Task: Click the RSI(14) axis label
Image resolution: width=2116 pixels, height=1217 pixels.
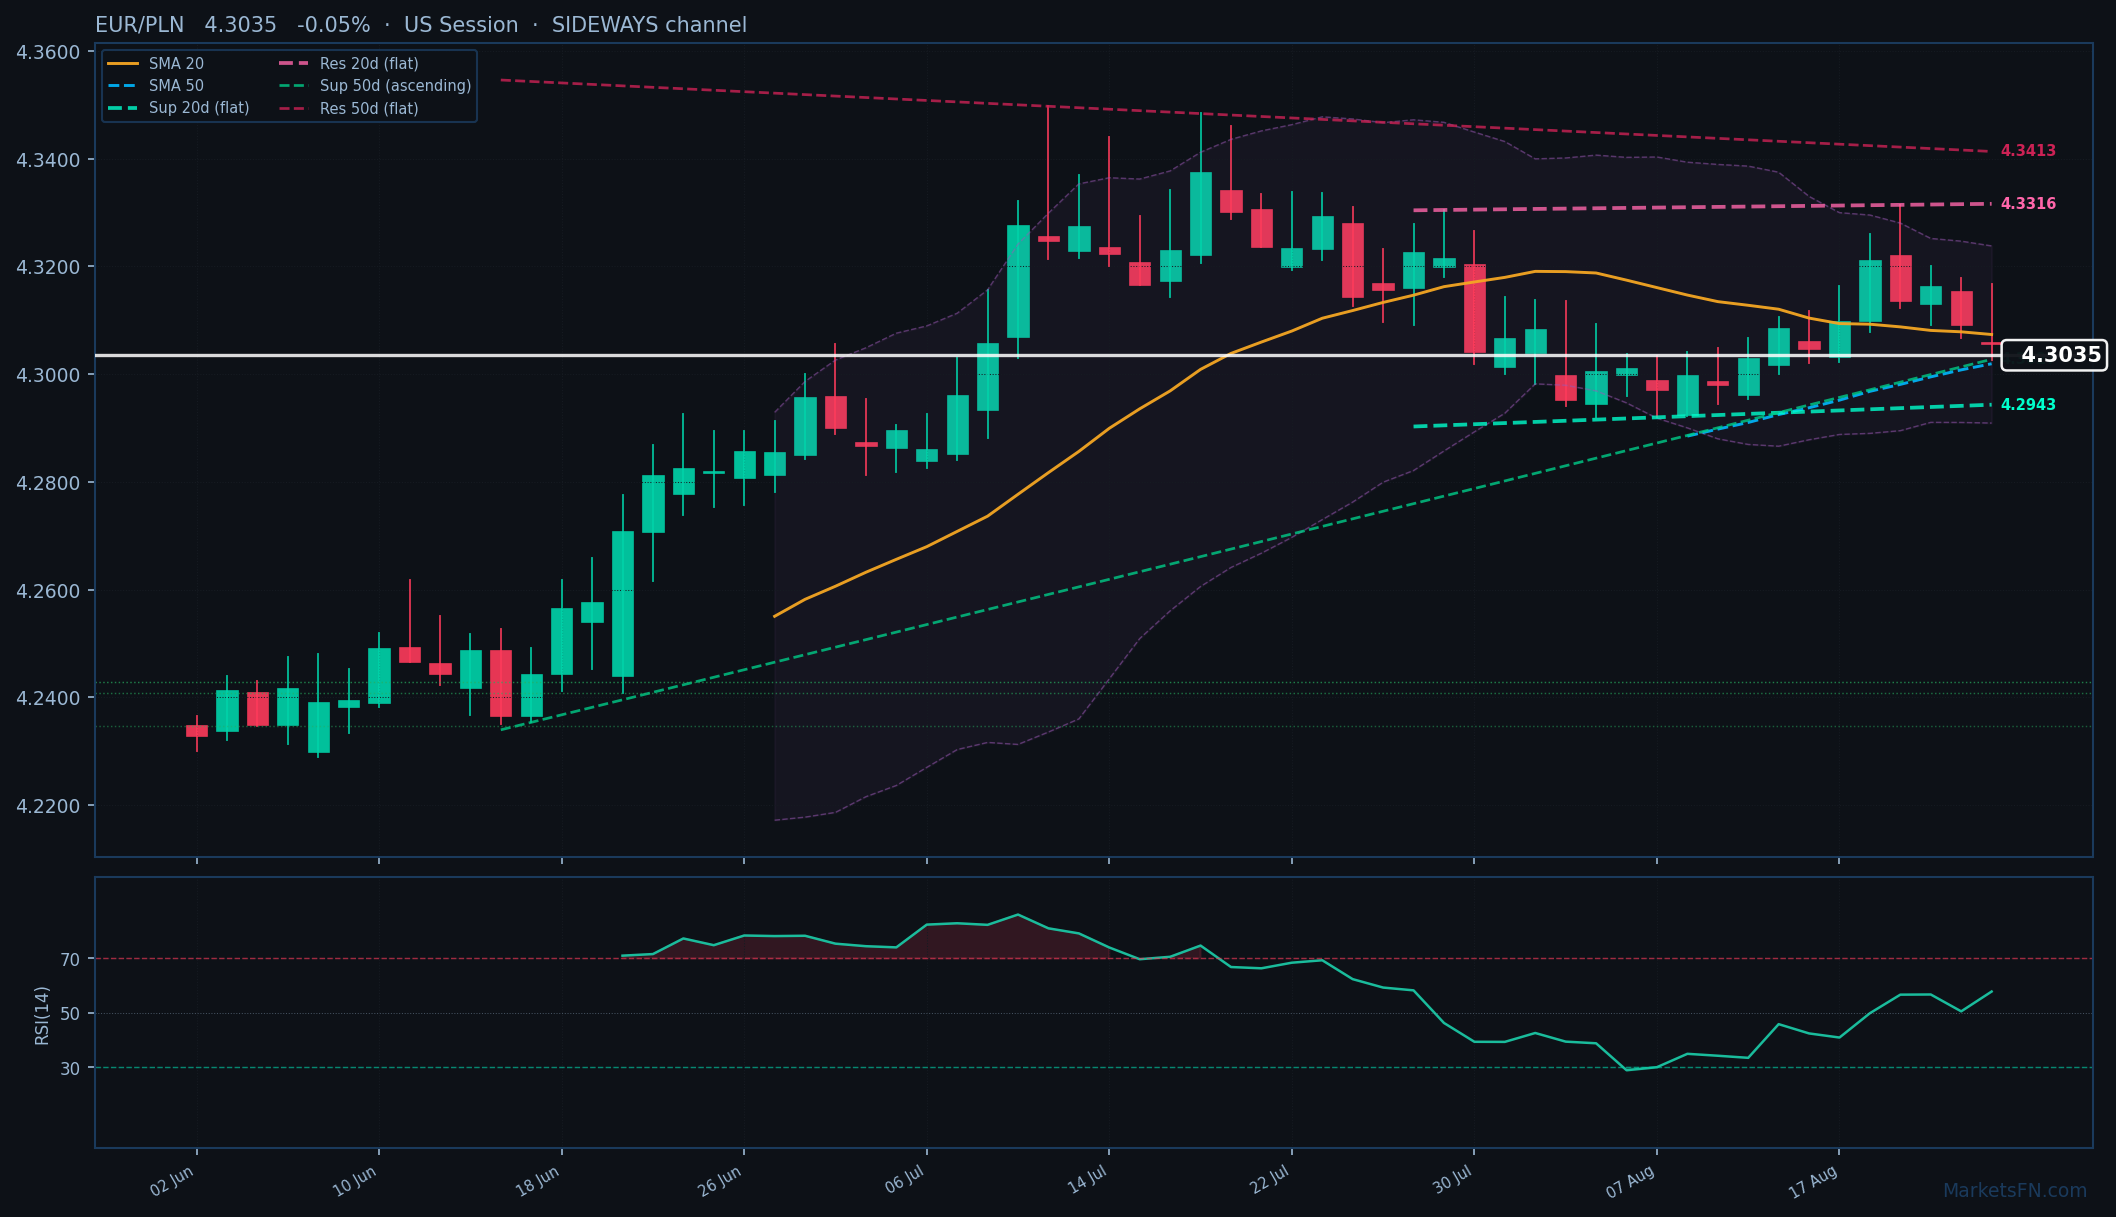Action: tap(42, 1015)
